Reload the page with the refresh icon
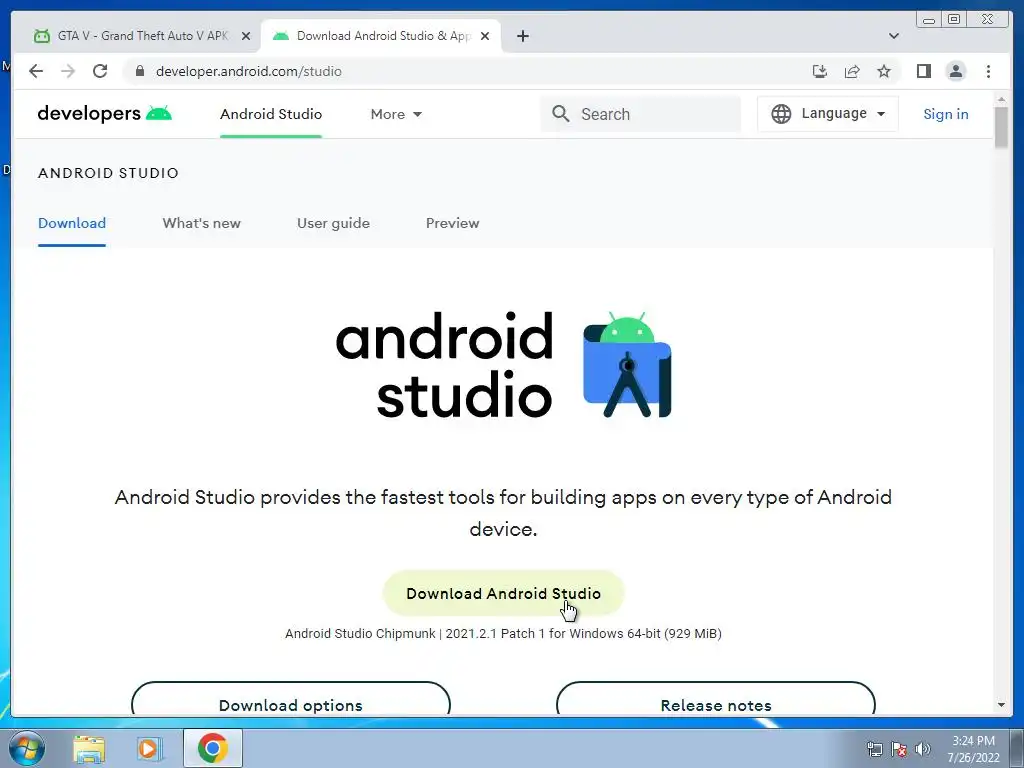1024x768 pixels. pos(100,71)
